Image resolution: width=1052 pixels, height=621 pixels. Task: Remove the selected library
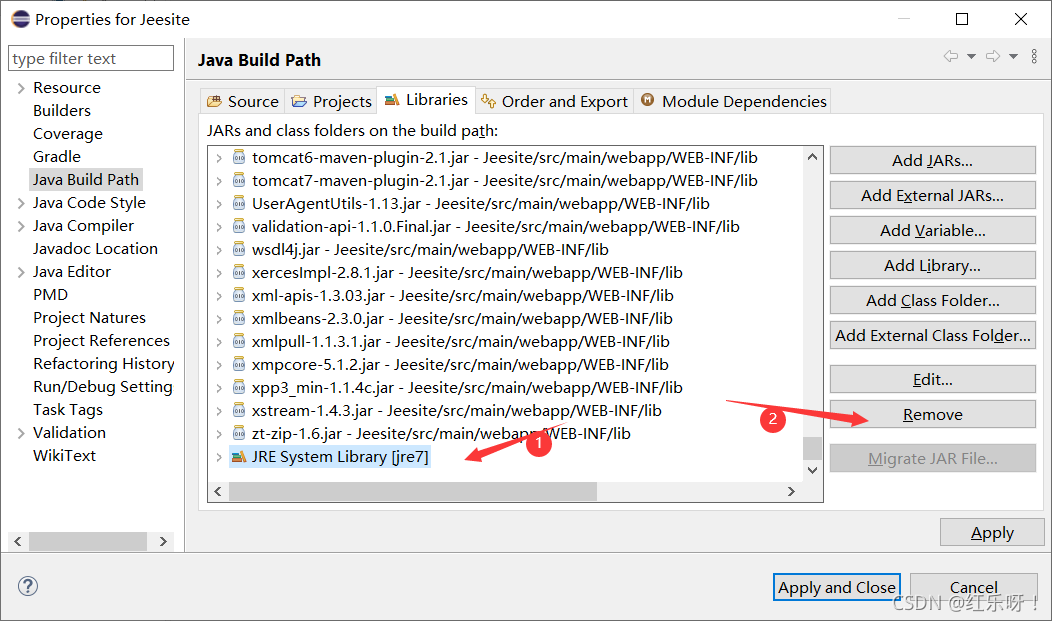tap(933, 414)
